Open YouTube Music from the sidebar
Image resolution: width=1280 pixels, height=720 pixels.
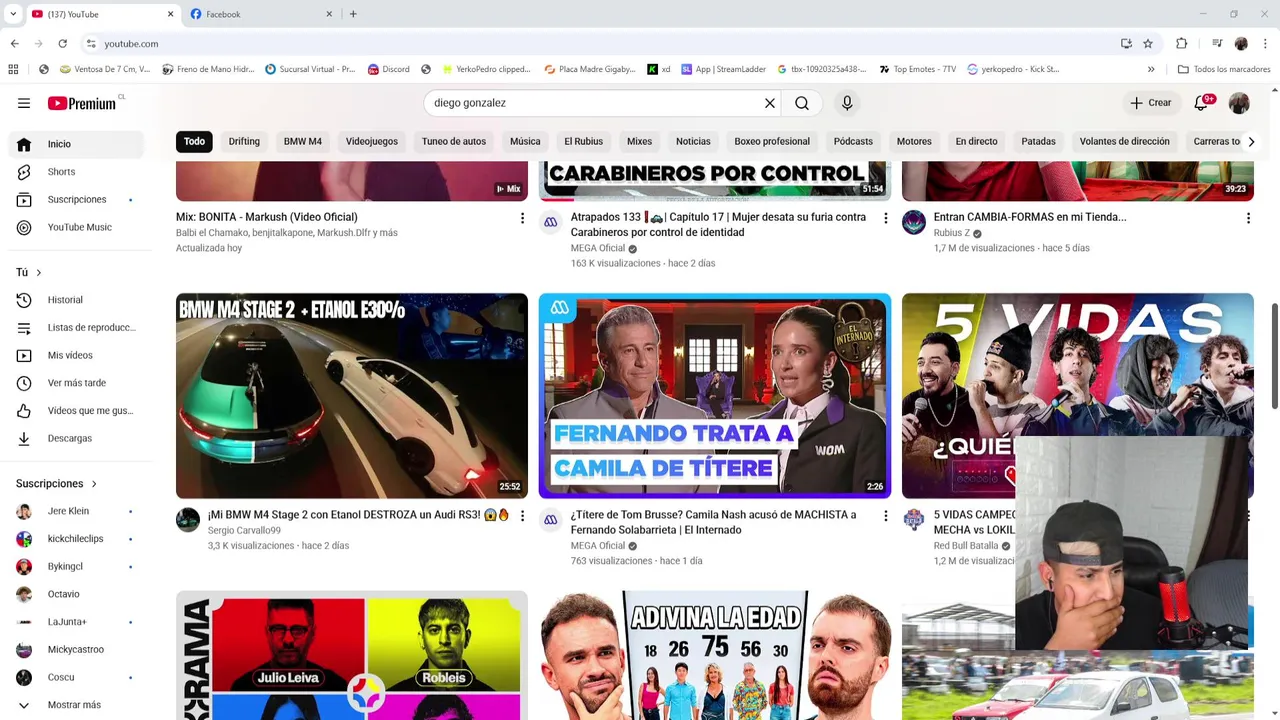tap(76, 227)
